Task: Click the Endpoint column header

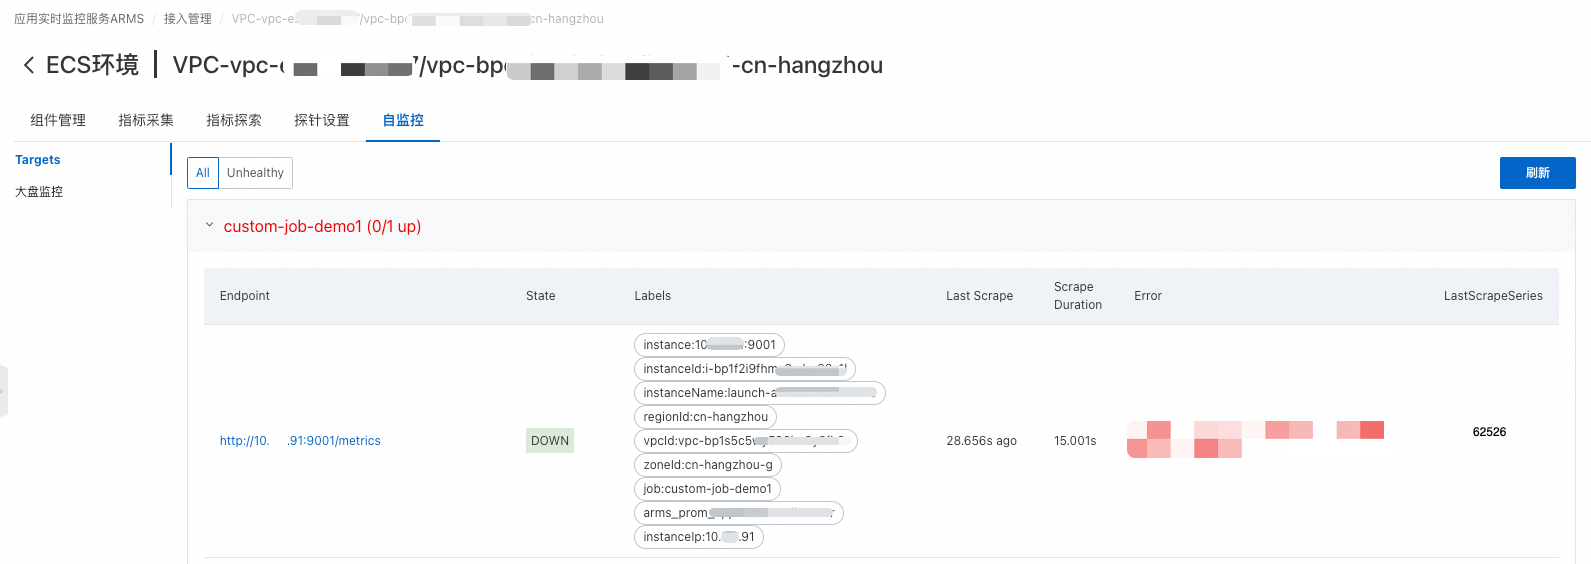Action: click(245, 296)
